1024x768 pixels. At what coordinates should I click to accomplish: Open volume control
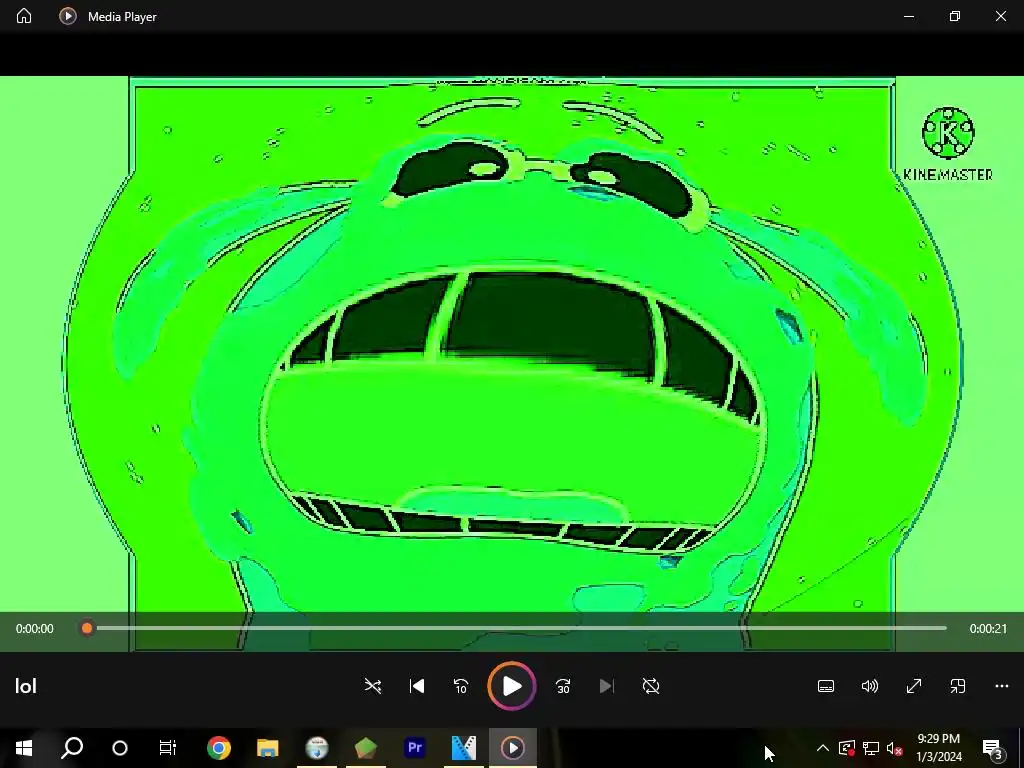(869, 686)
